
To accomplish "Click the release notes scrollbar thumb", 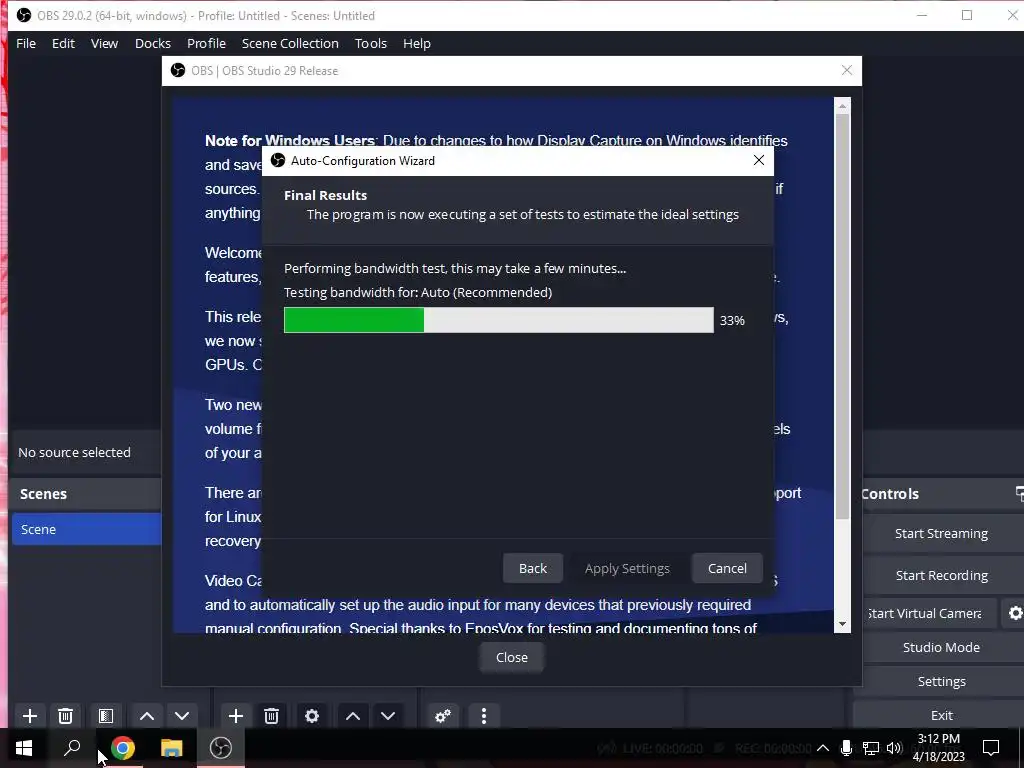I will click(x=842, y=316).
